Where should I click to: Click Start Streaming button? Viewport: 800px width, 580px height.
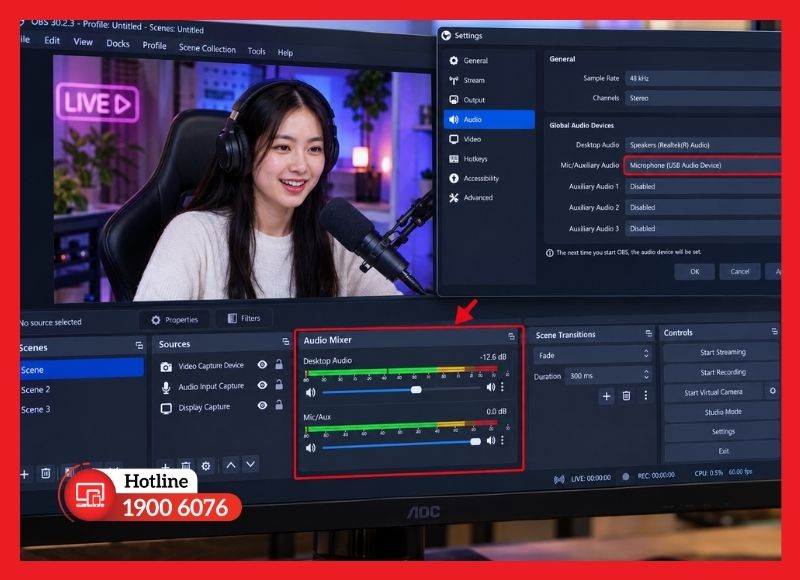[x=722, y=352]
